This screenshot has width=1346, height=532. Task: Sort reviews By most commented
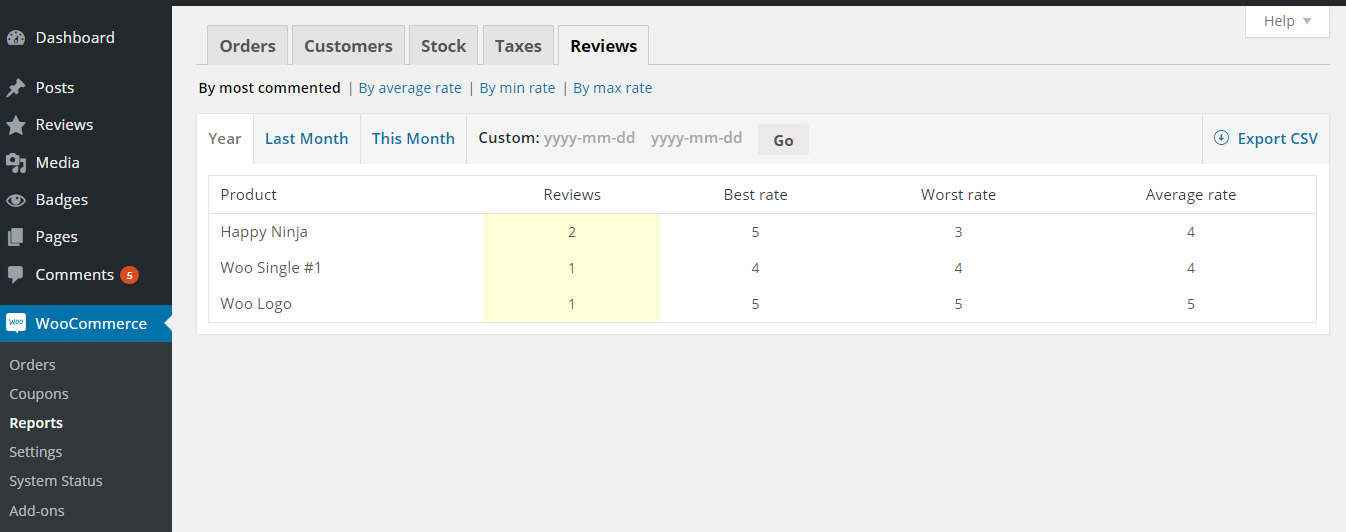tap(270, 88)
